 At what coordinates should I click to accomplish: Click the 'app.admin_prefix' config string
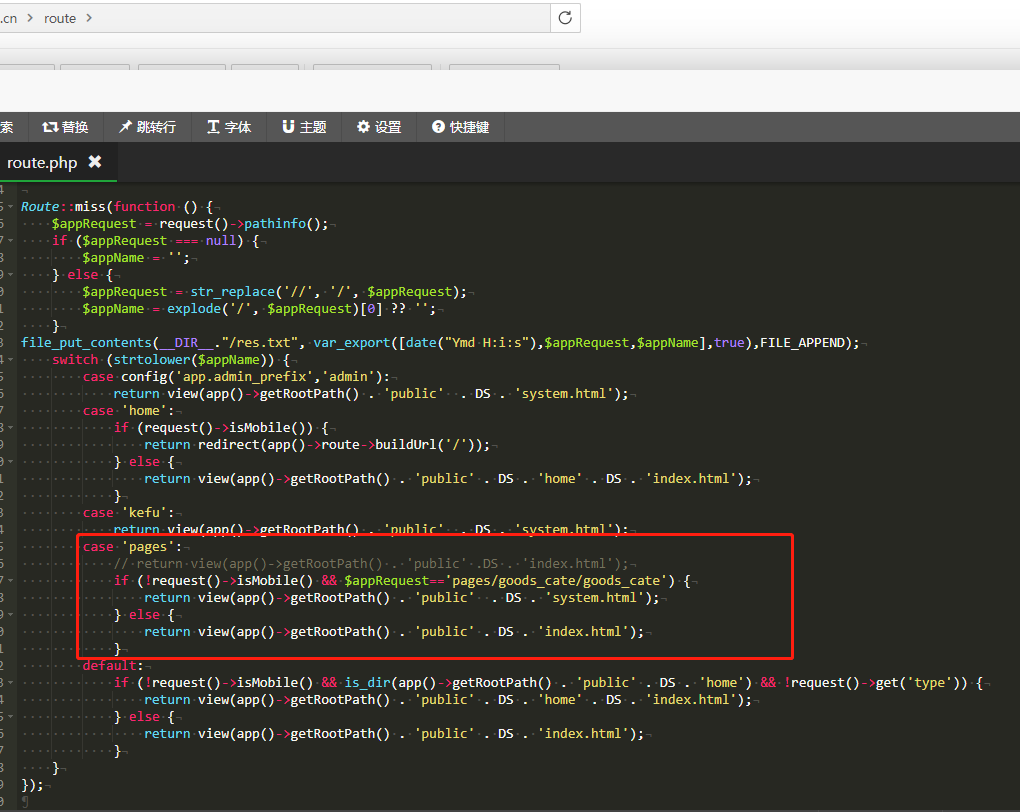pyautogui.click(x=244, y=377)
